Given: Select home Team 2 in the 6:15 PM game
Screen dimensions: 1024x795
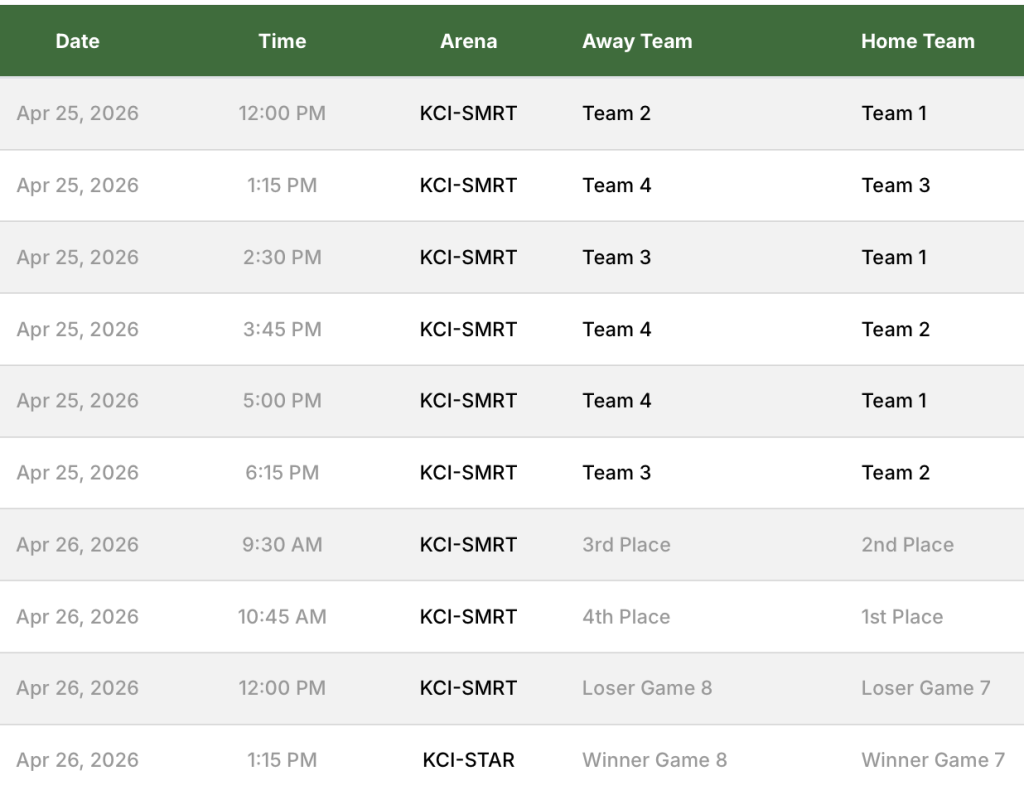Looking at the screenshot, I should pyautogui.click(x=895, y=473).
